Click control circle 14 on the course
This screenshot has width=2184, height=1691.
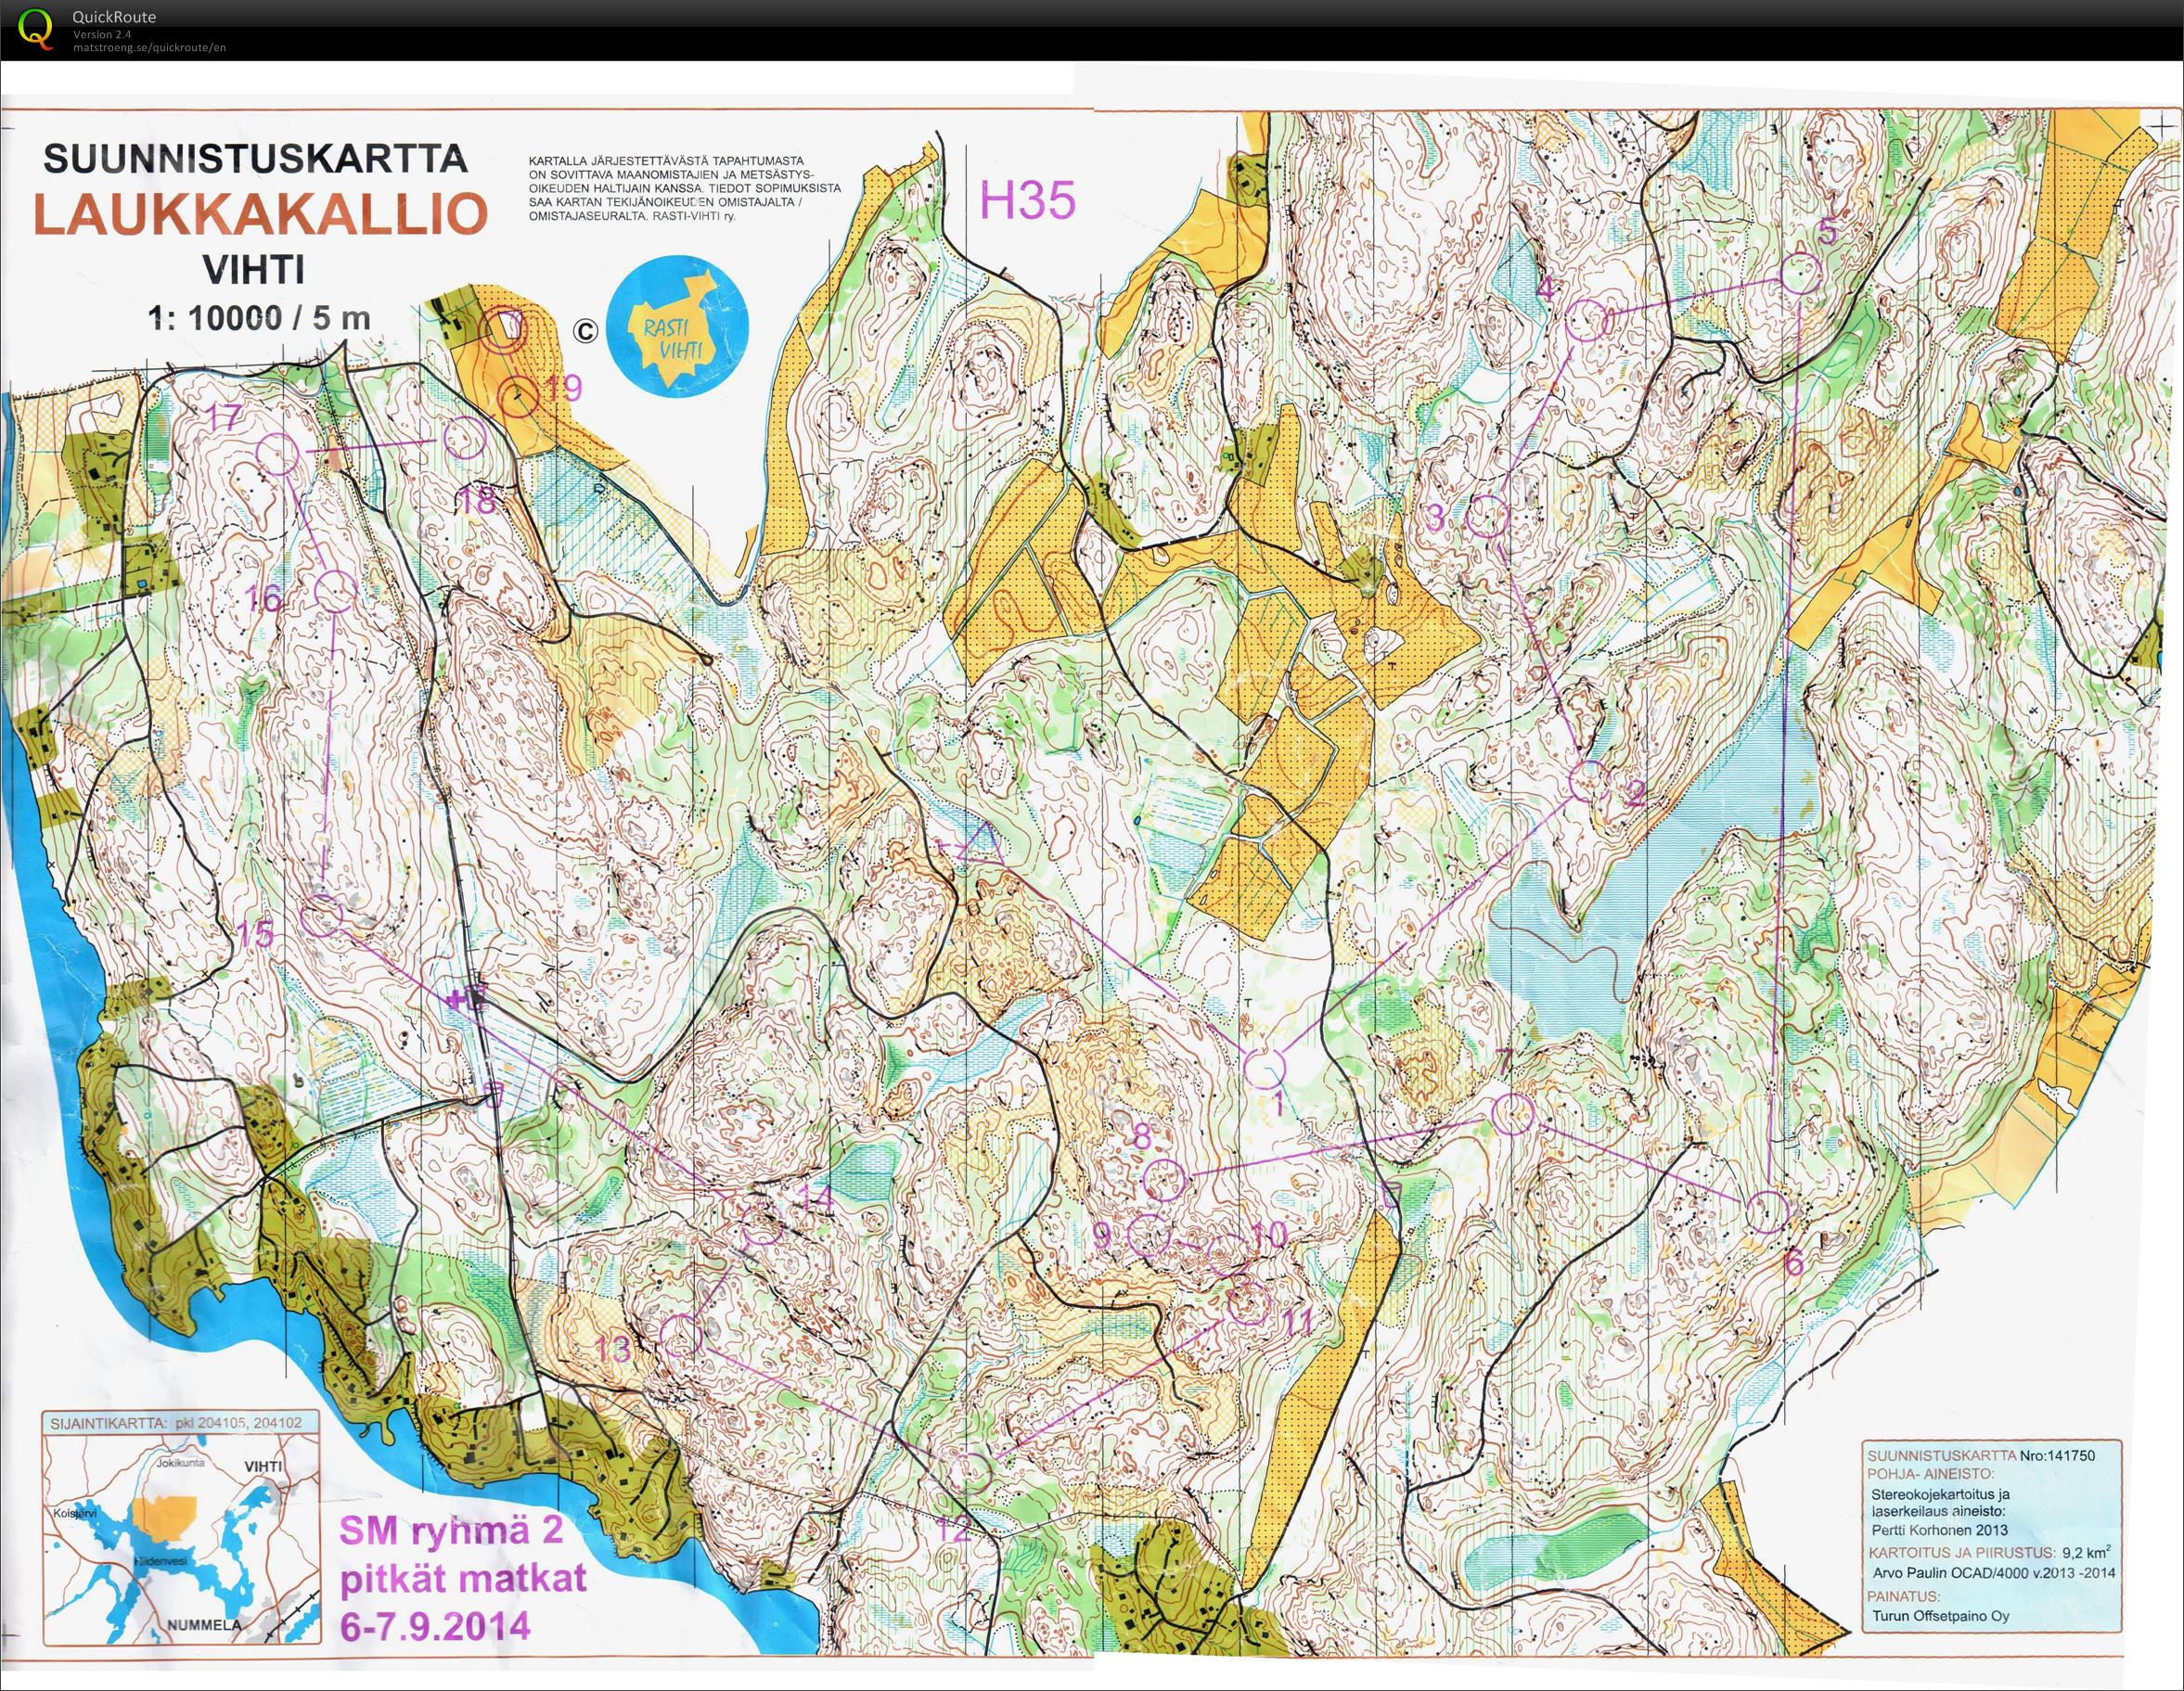(x=764, y=1224)
